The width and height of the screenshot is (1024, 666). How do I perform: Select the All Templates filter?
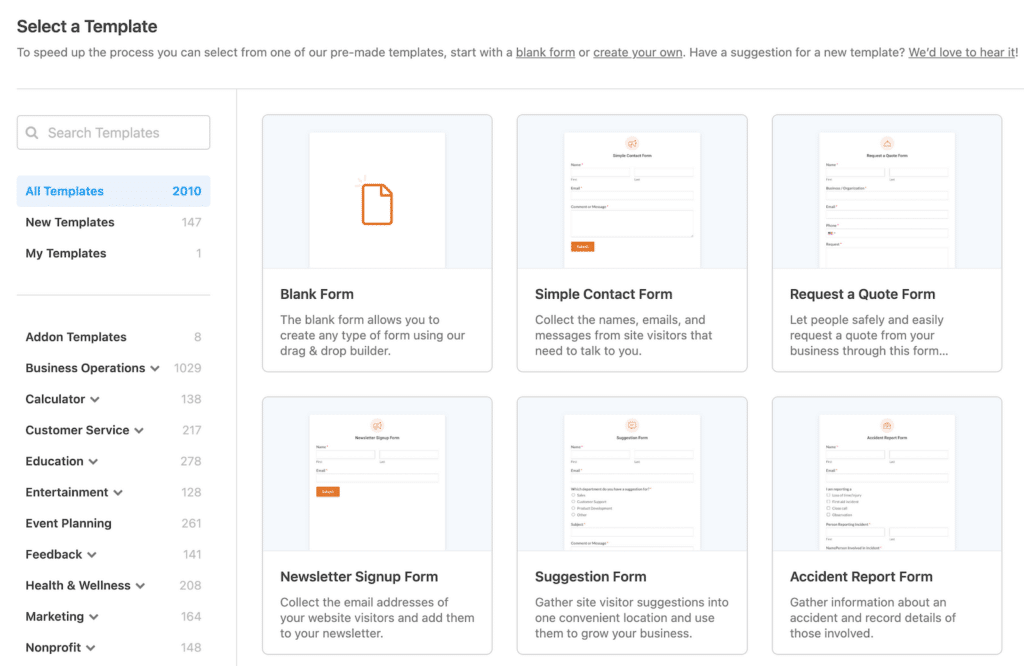(x=64, y=190)
